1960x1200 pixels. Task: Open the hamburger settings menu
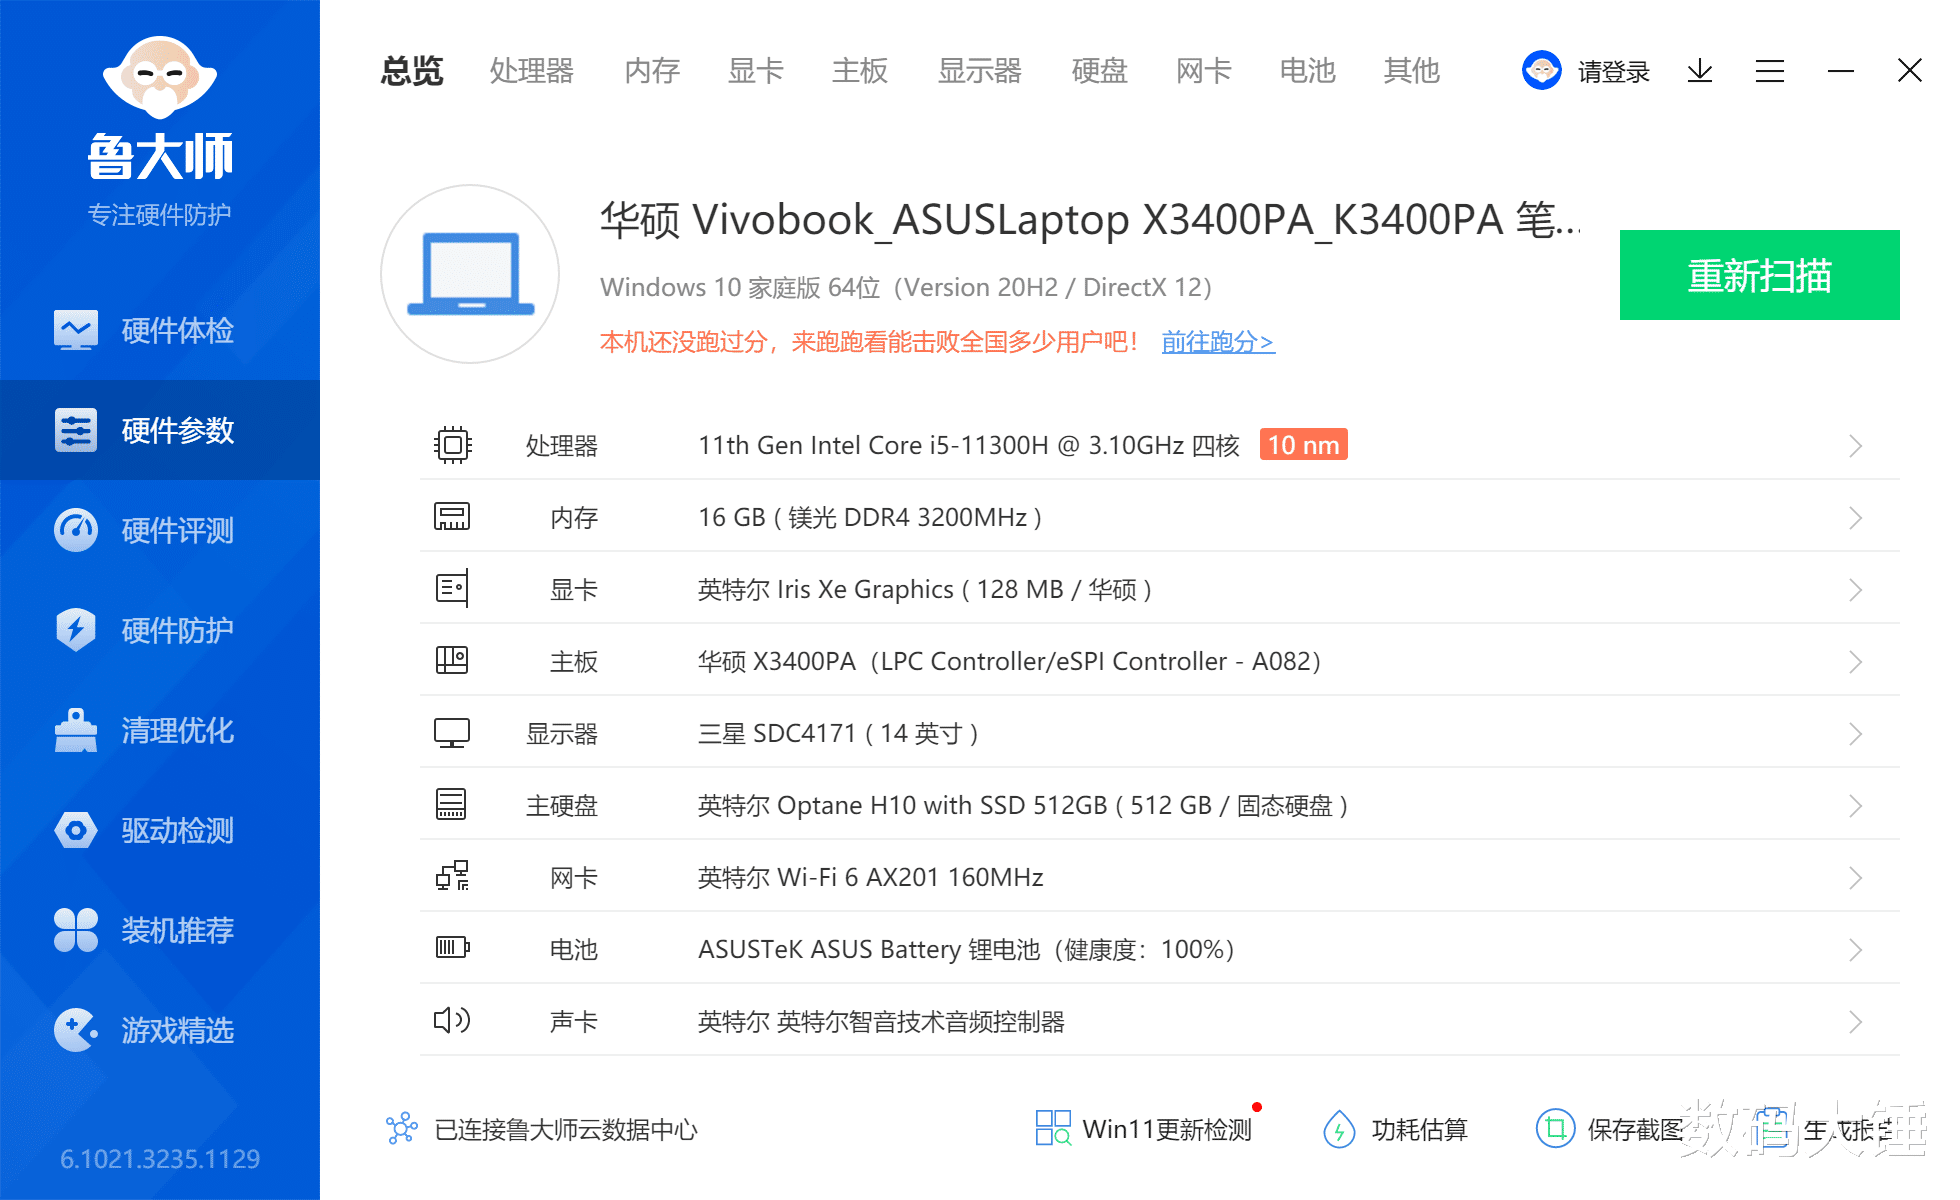coord(1769,70)
